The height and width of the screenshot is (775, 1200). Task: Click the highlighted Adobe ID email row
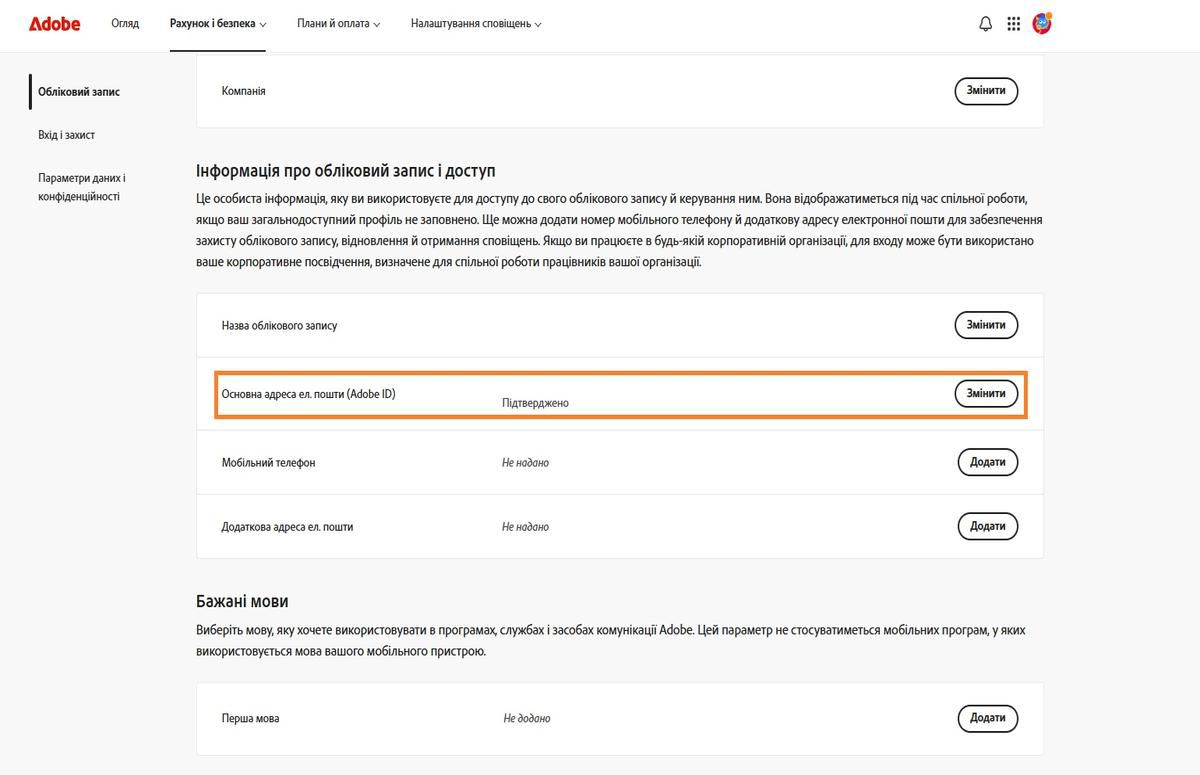pos(620,393)
